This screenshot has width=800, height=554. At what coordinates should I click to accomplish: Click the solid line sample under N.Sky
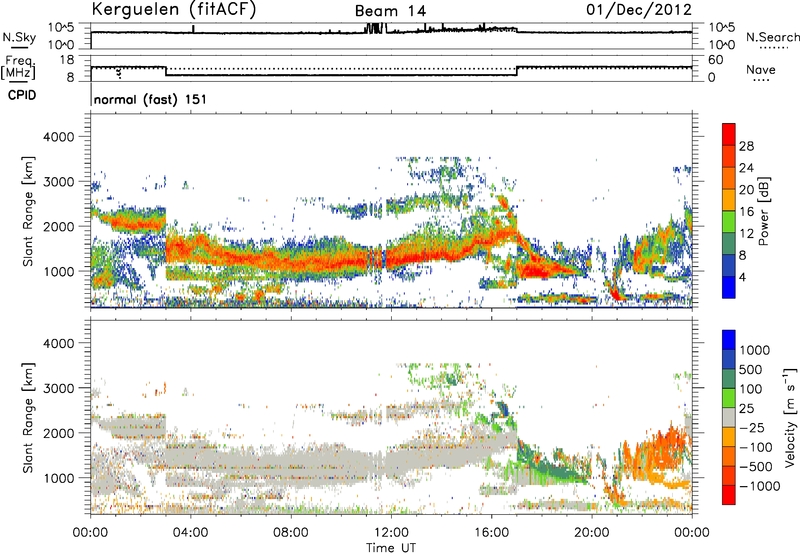pyautogui.click(x=19, y=47)
